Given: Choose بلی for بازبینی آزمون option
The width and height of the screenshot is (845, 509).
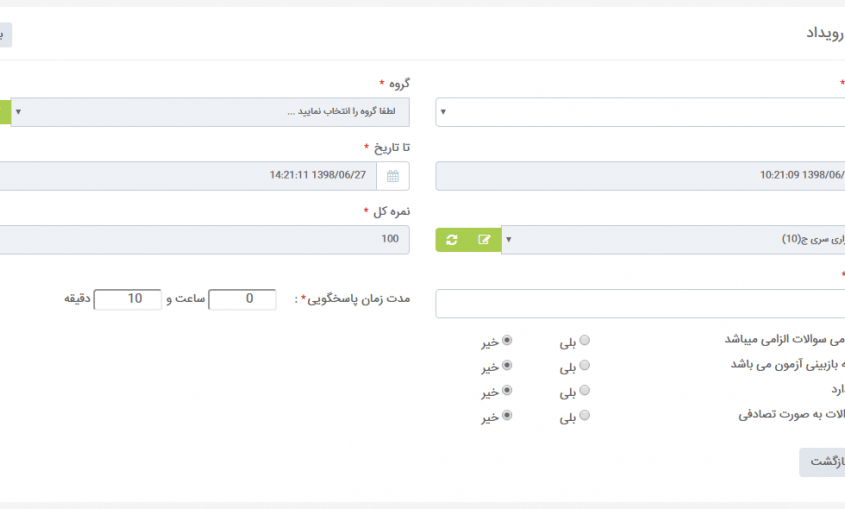Looking at the screenshot, I should pyautogui.click(x=585, y=365).
